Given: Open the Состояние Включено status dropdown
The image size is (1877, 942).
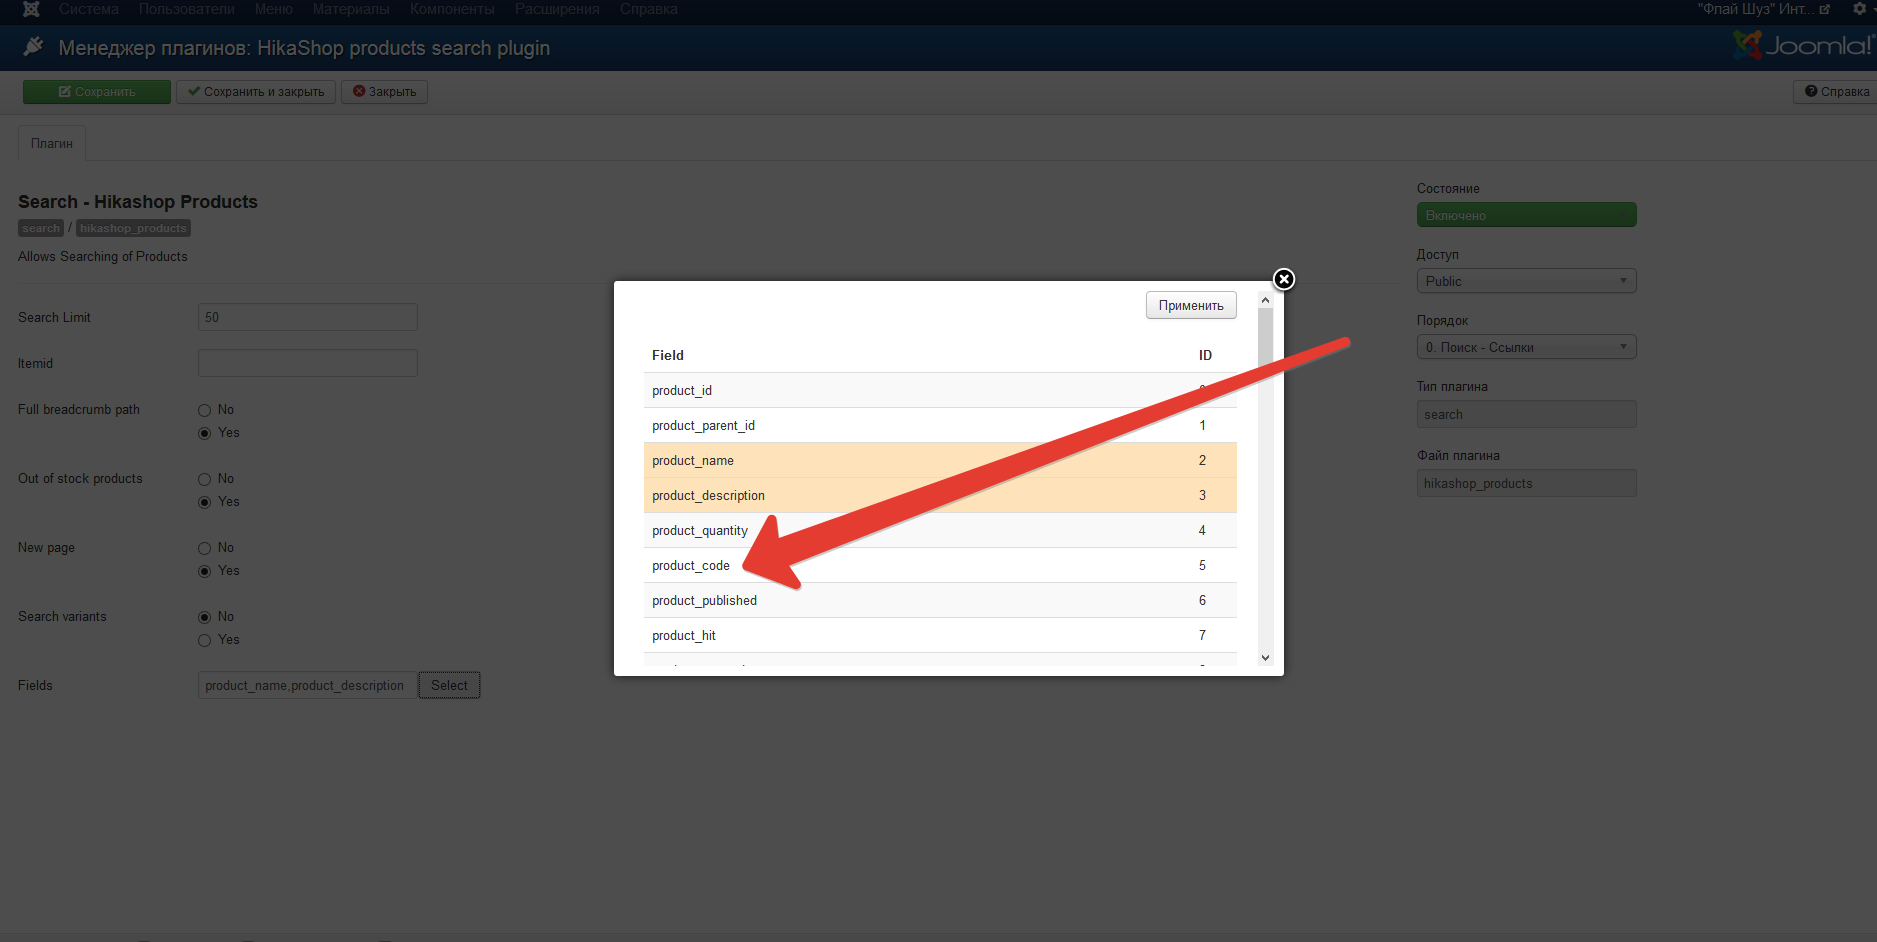Looking at the screenshot, I should point(1526,215).
